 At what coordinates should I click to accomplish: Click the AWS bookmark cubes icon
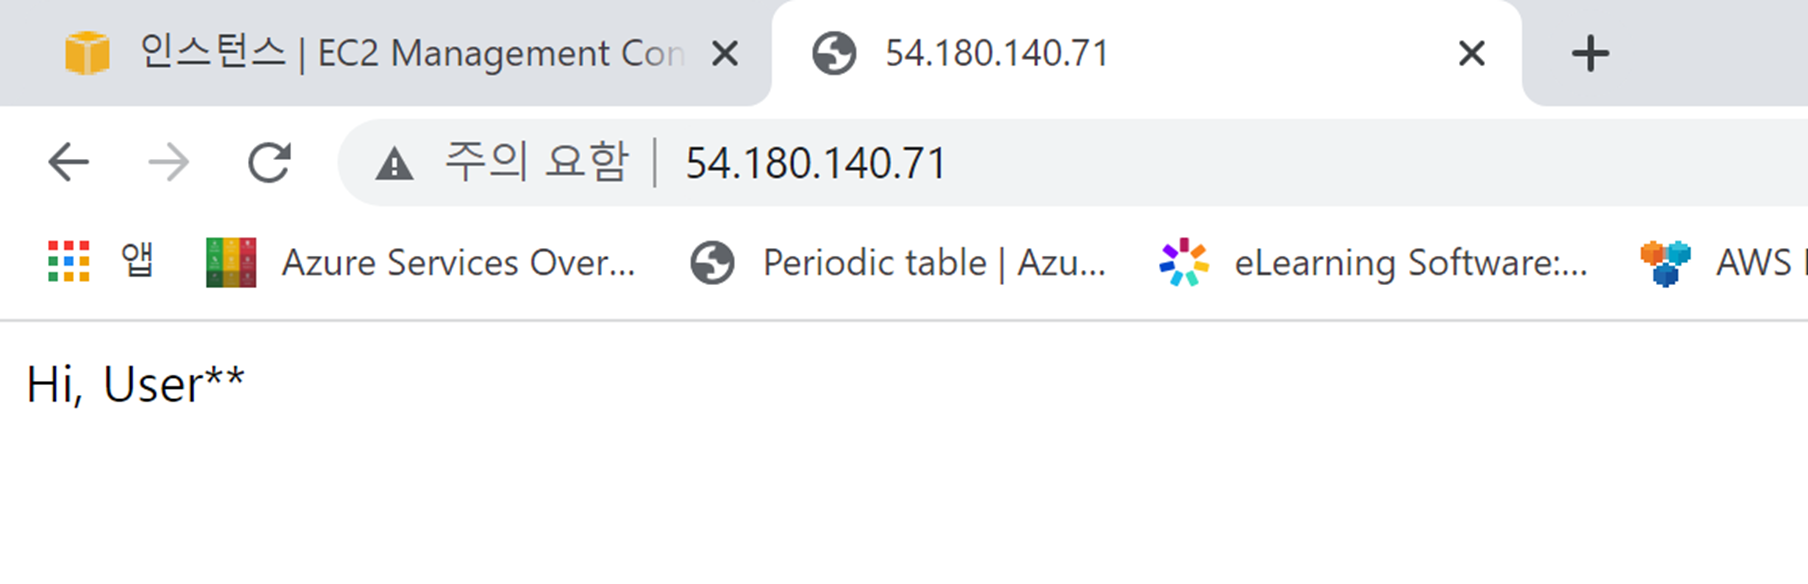coord(1665,262)
